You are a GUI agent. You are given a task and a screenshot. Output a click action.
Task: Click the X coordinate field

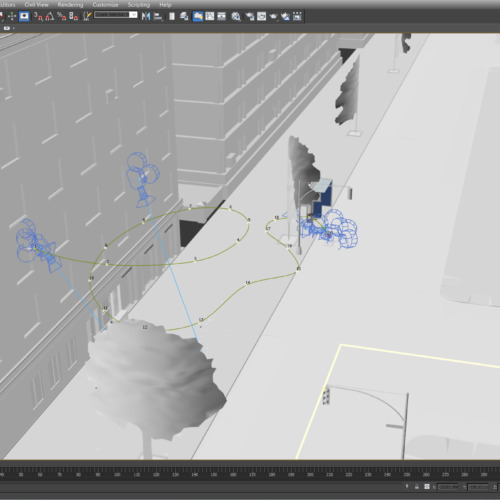tap(448, 487)
